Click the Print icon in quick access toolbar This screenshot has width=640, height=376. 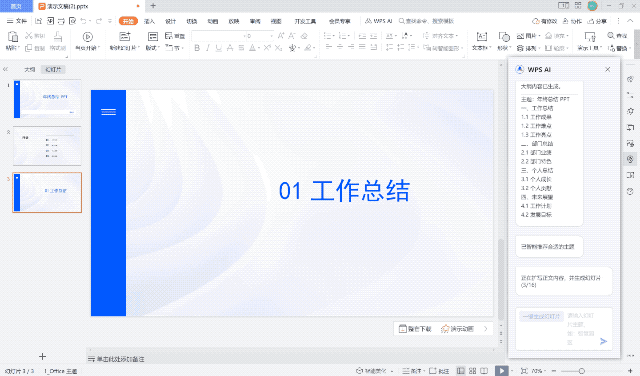[x=61, y=21]
